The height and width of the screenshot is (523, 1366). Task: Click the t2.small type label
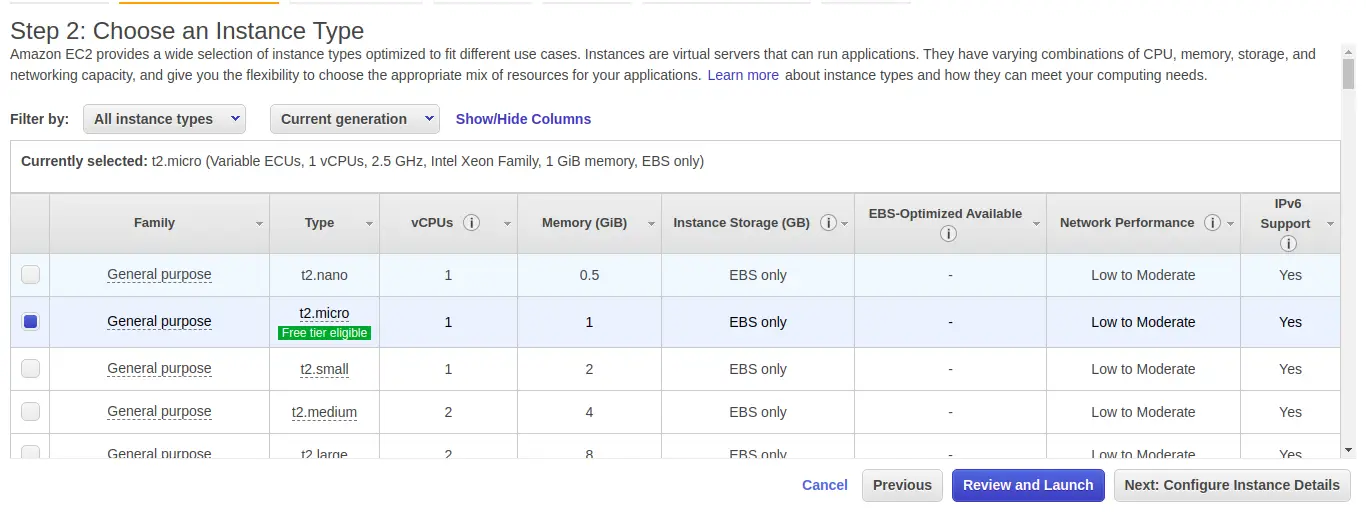324,369
